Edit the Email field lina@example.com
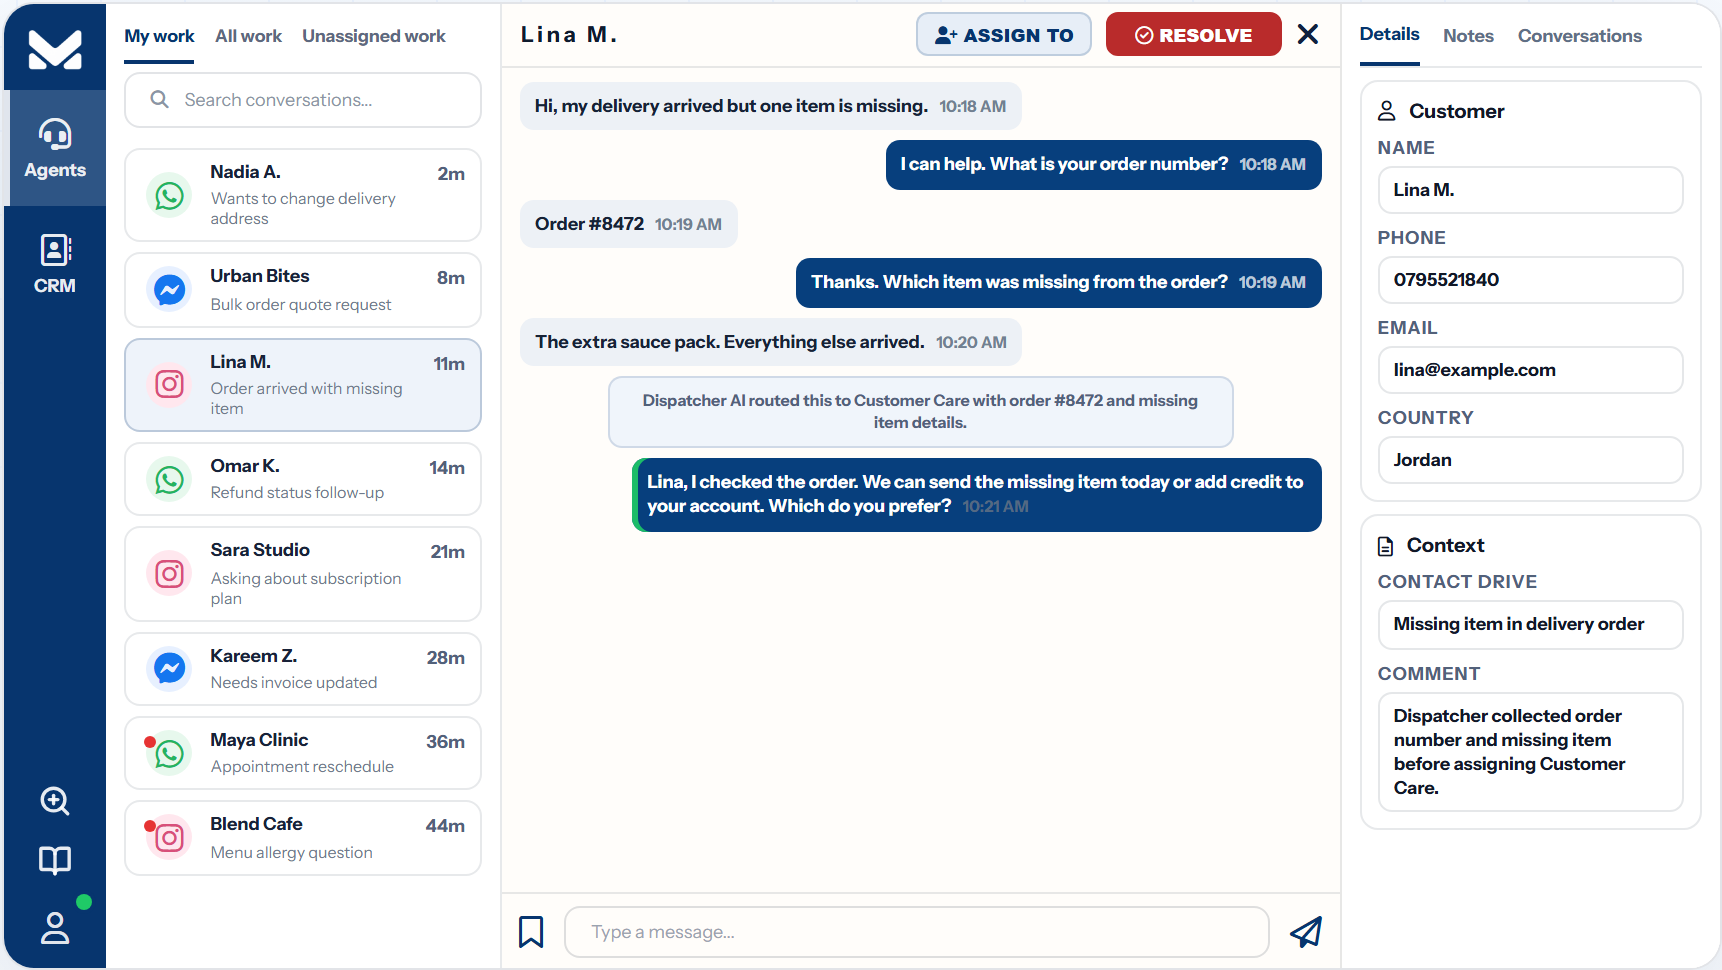Viewport: 1722px width, 970px height. click(x=1531, y=370)
